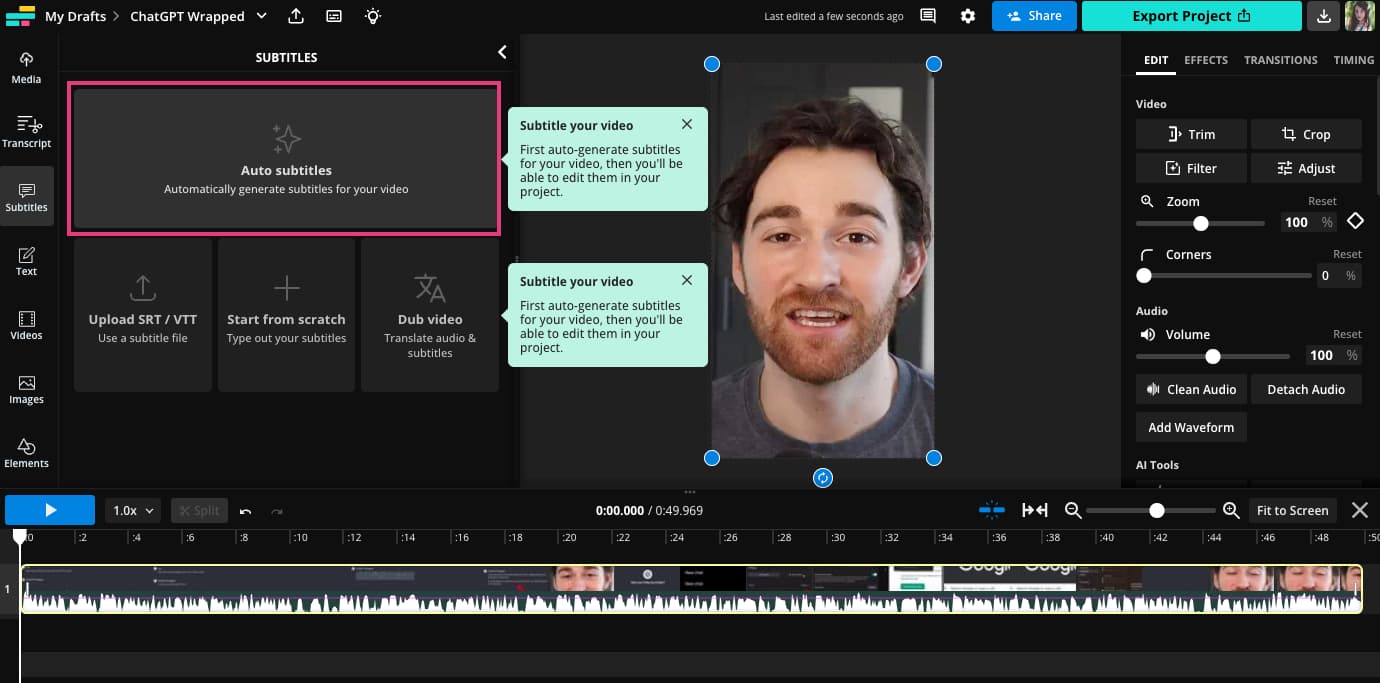Click the Split button in the timeline
1380x683 pixels.
tap(199, 510)
